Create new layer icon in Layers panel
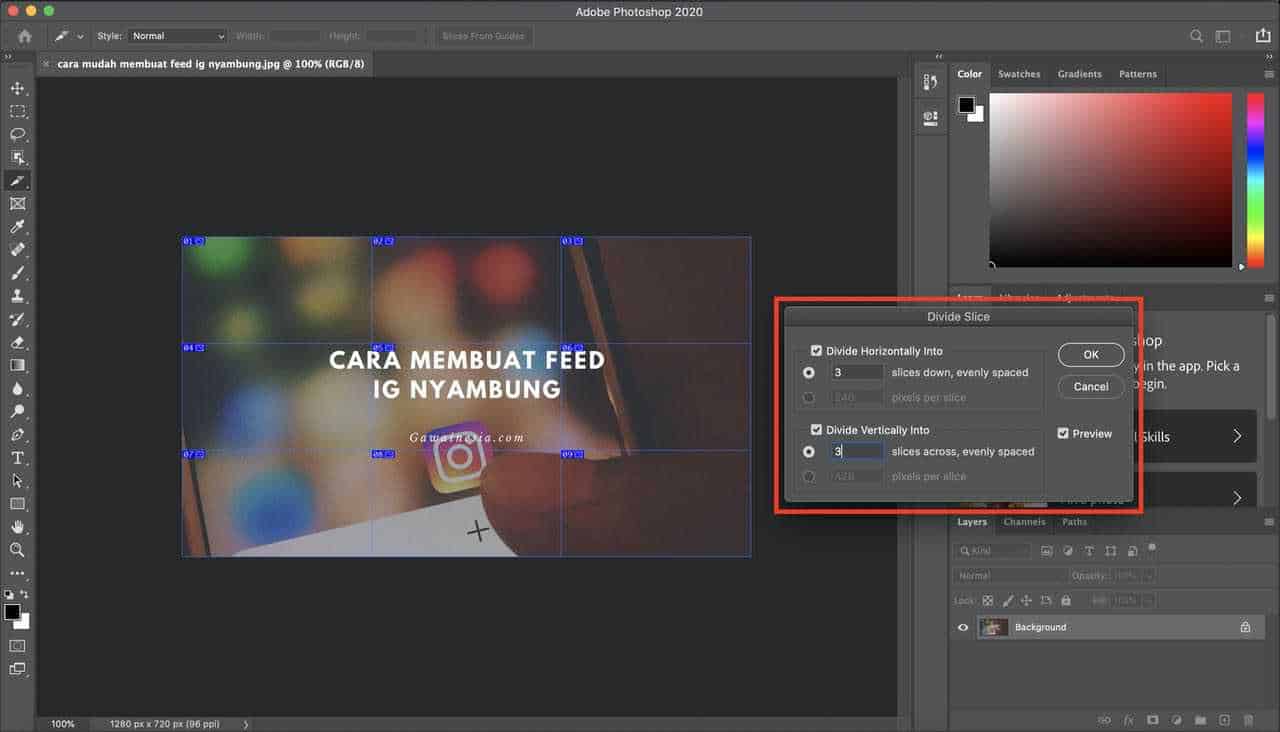The height and width of the screenshot is (732, 1280). pos(1224,719)
